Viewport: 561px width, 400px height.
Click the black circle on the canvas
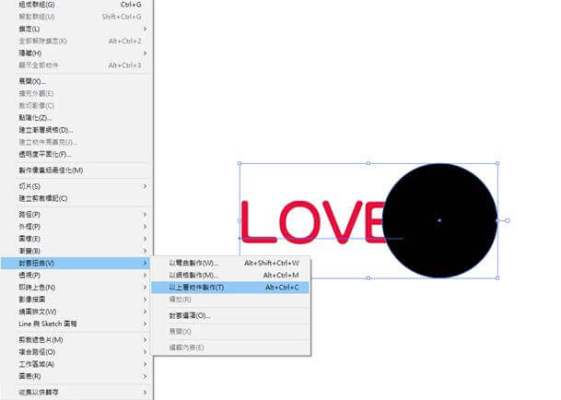[x=440, y=220]
